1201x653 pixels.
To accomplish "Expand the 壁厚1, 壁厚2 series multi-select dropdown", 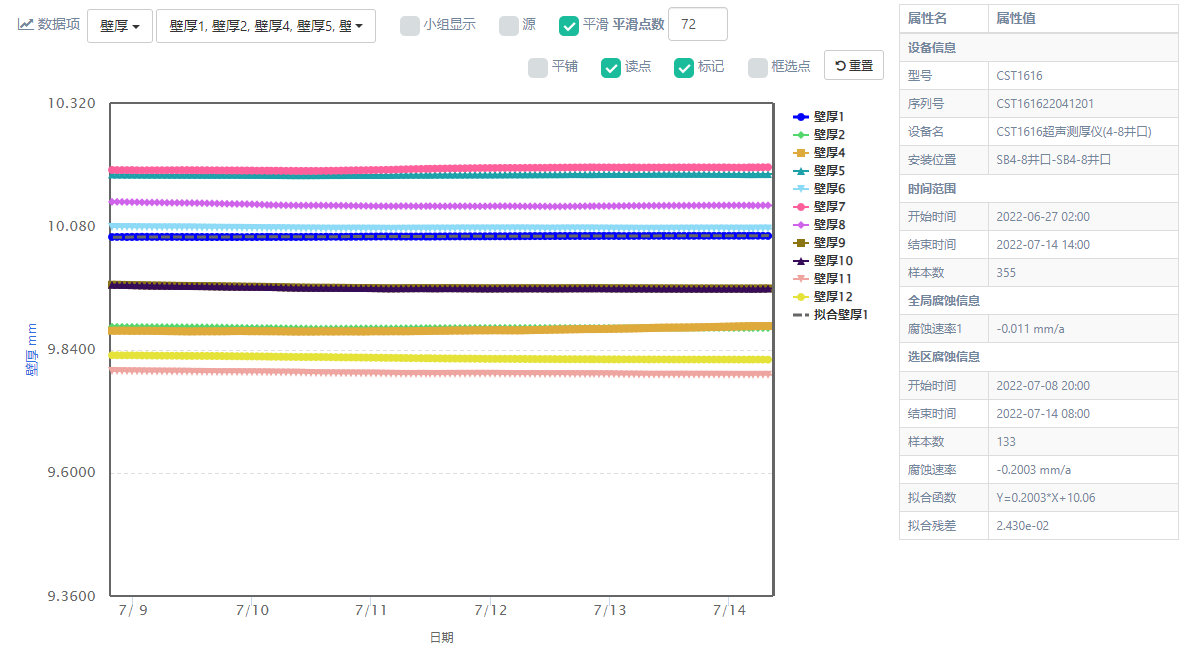I will click(266, 26).
